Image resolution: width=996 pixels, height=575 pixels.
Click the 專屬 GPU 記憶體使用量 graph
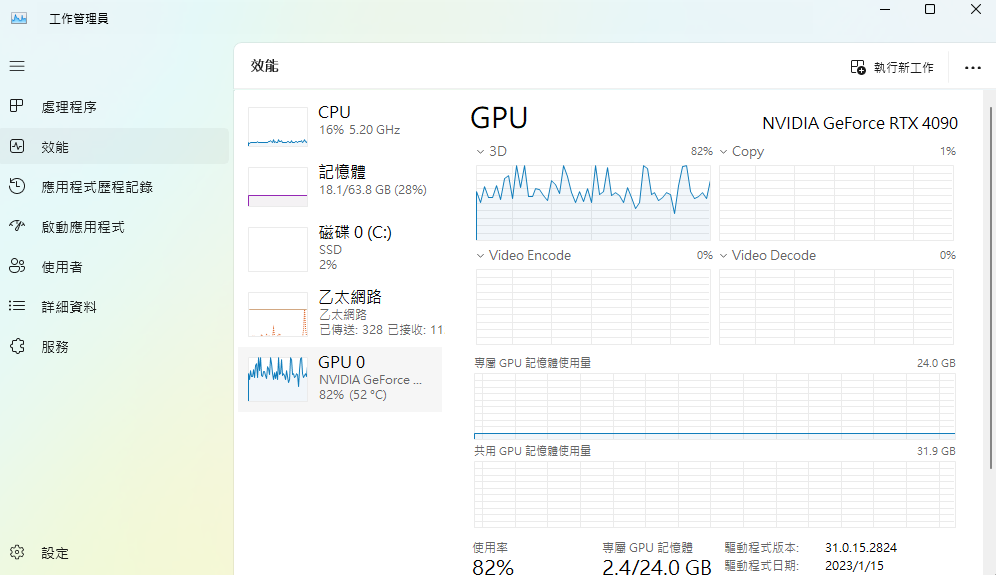coord(715,406)
